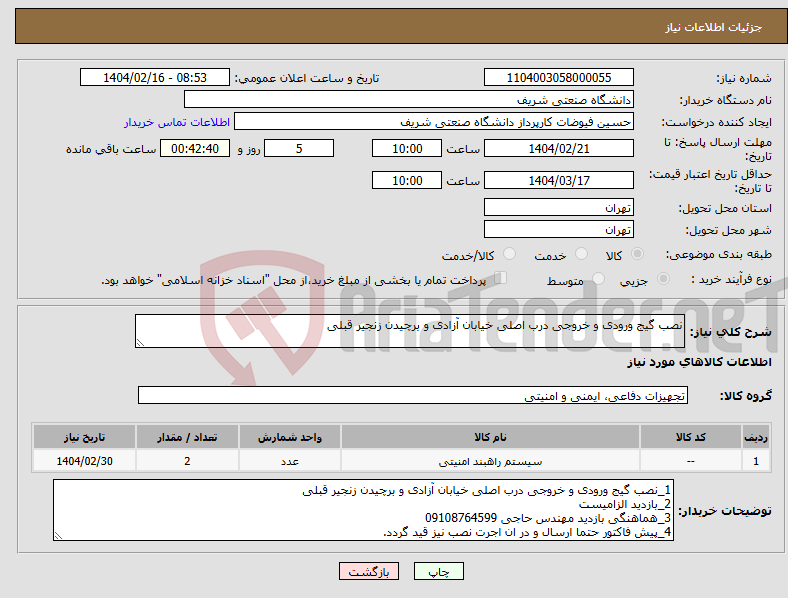Click the تعداد / مقدار column header
Viewport: 788px width, 598px height.
click(187, 437)
